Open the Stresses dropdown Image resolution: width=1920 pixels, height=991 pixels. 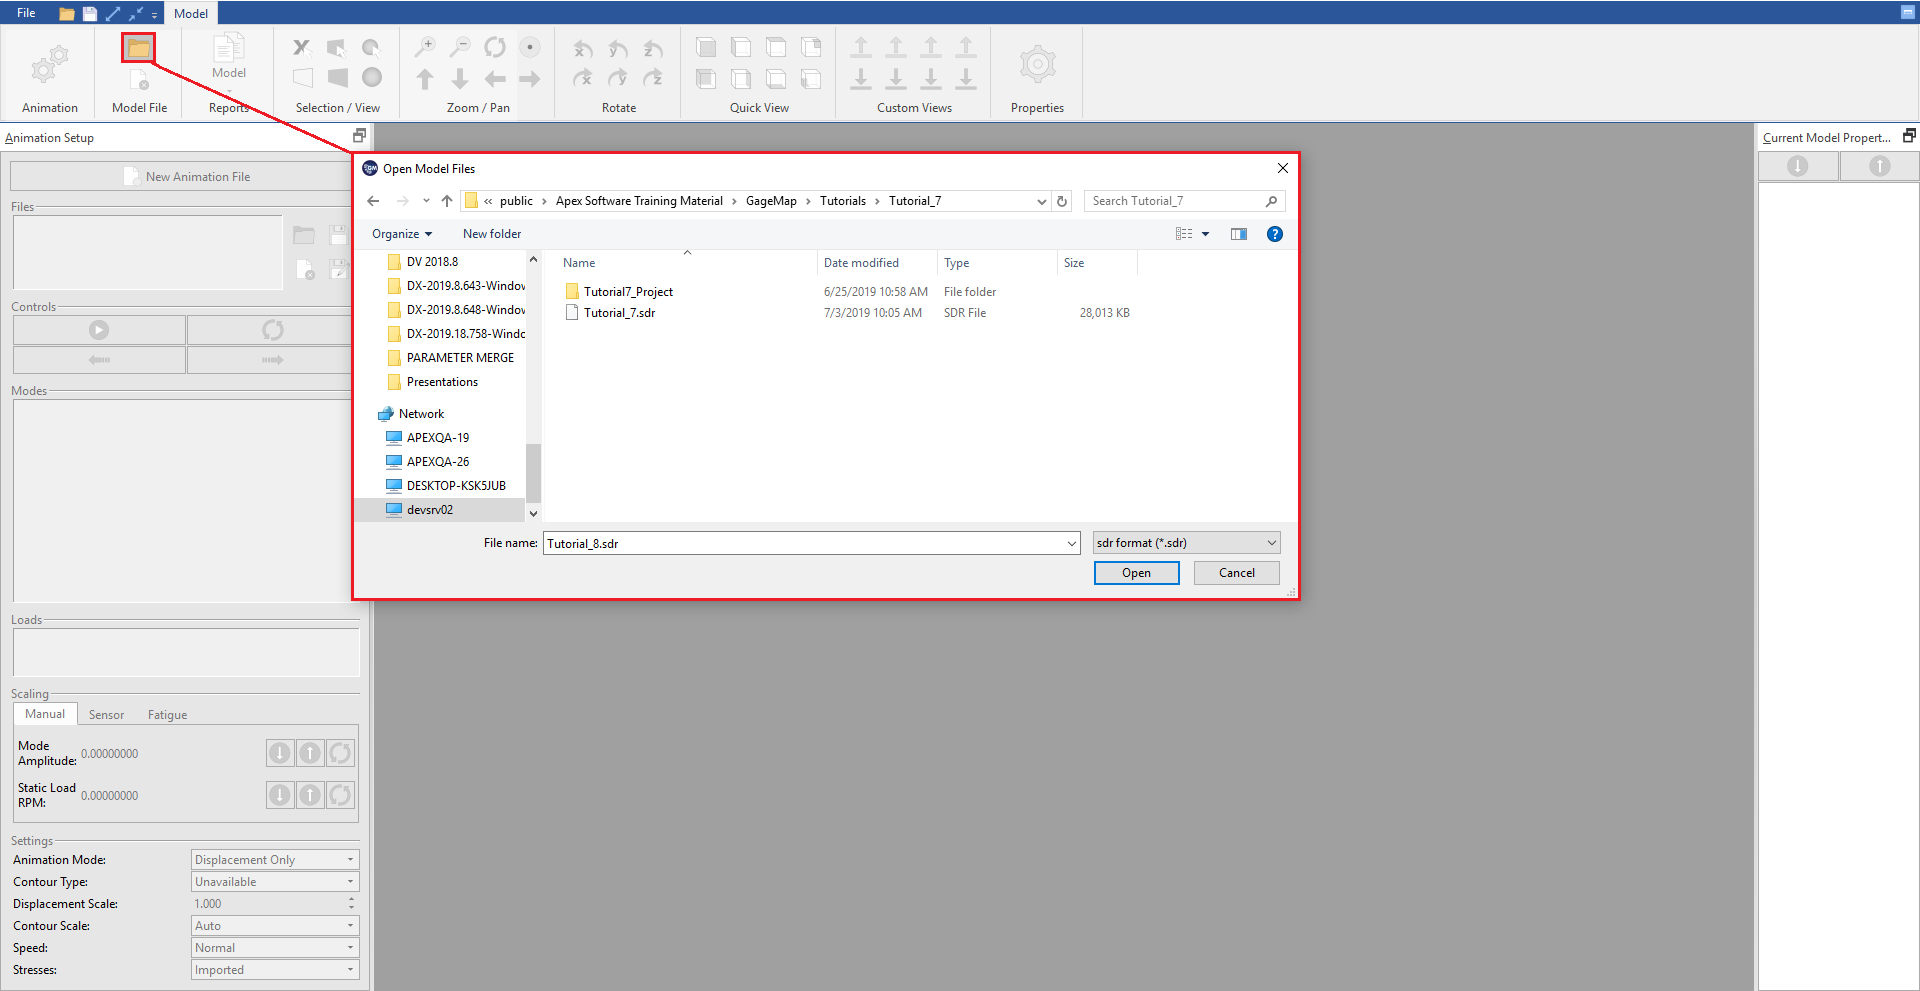pyautogui.click(x=275, y=970)
